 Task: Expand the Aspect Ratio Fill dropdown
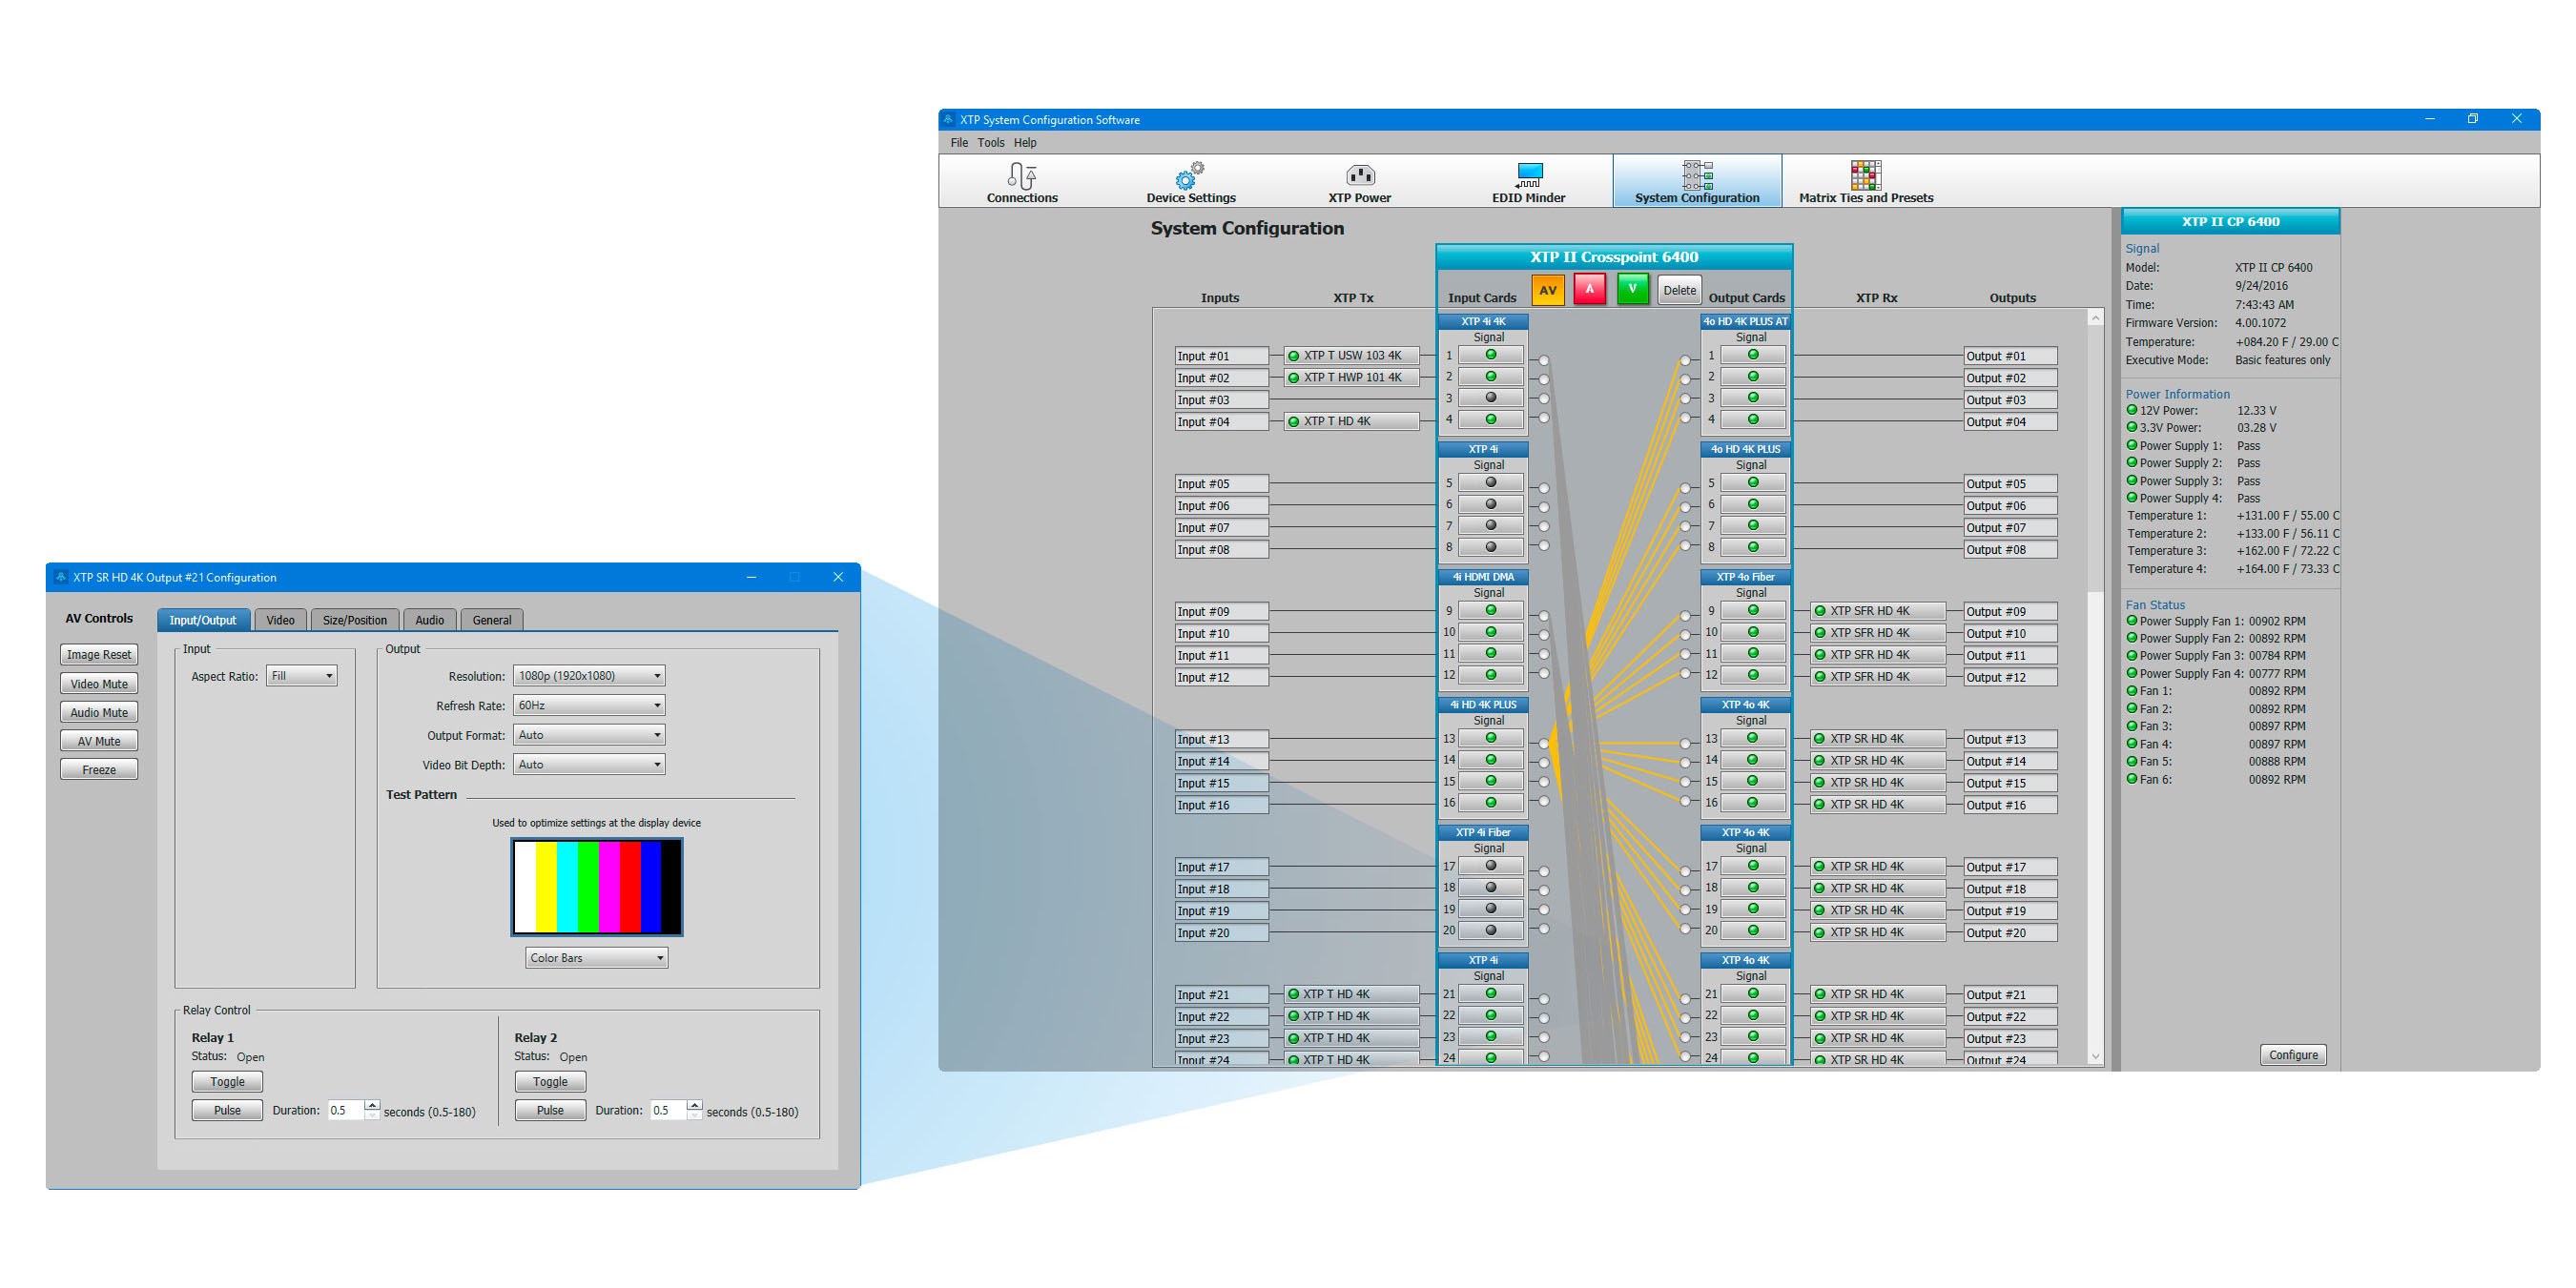[301, 676]
